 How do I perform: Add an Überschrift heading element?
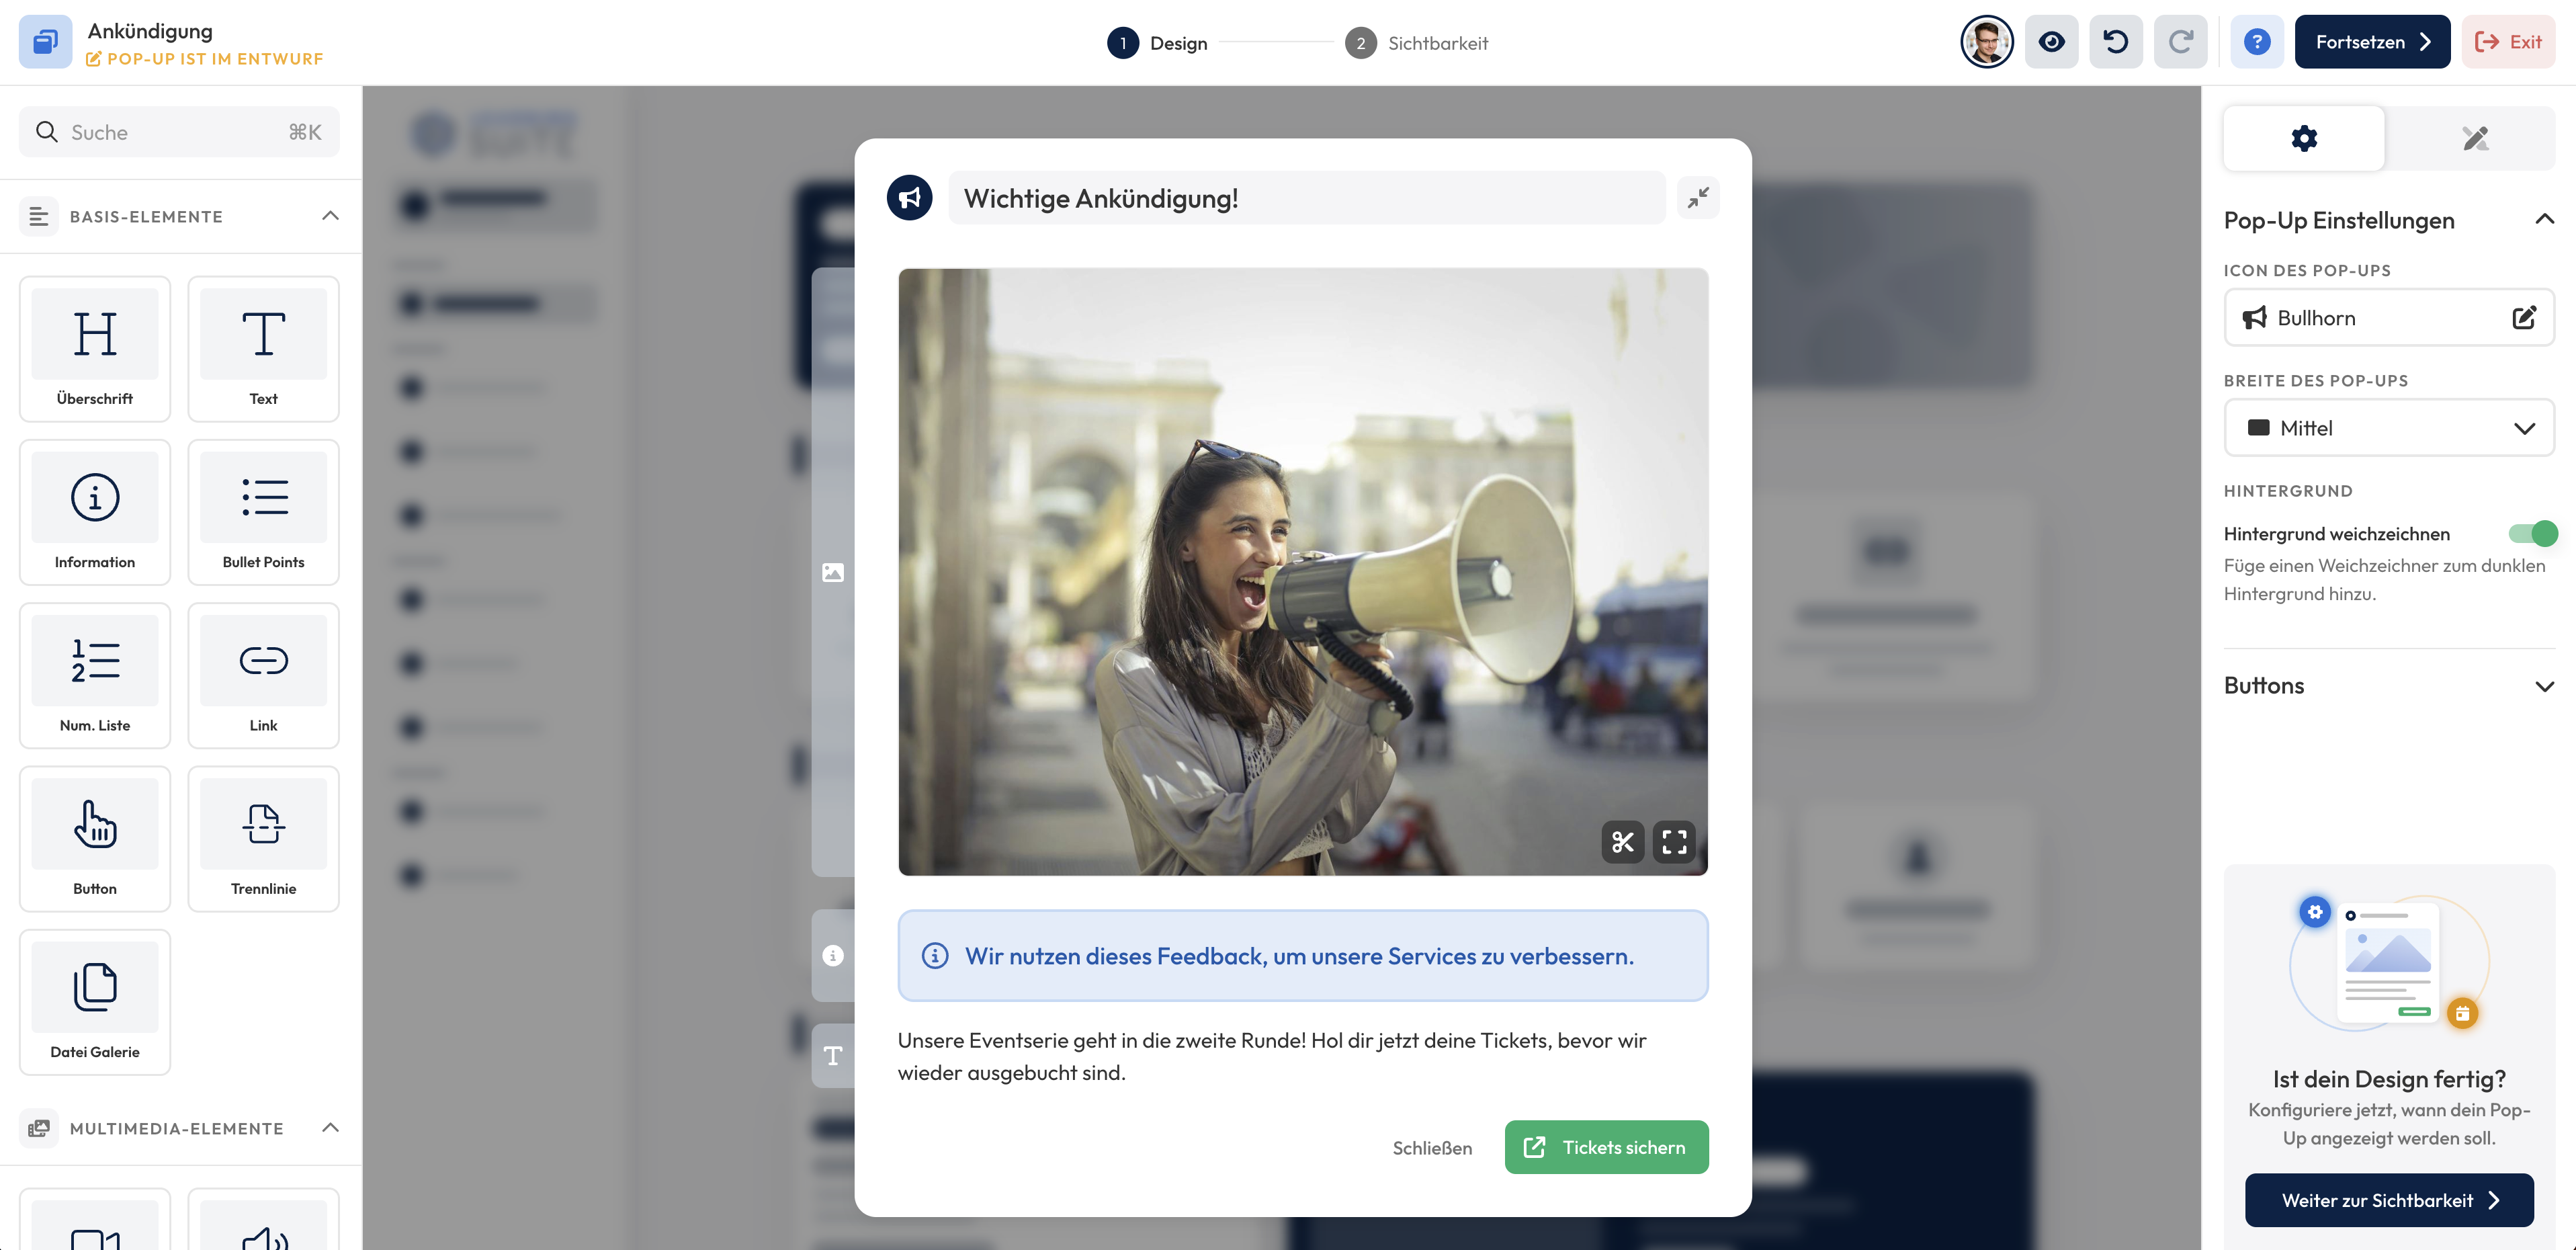(x=95, y=349)
